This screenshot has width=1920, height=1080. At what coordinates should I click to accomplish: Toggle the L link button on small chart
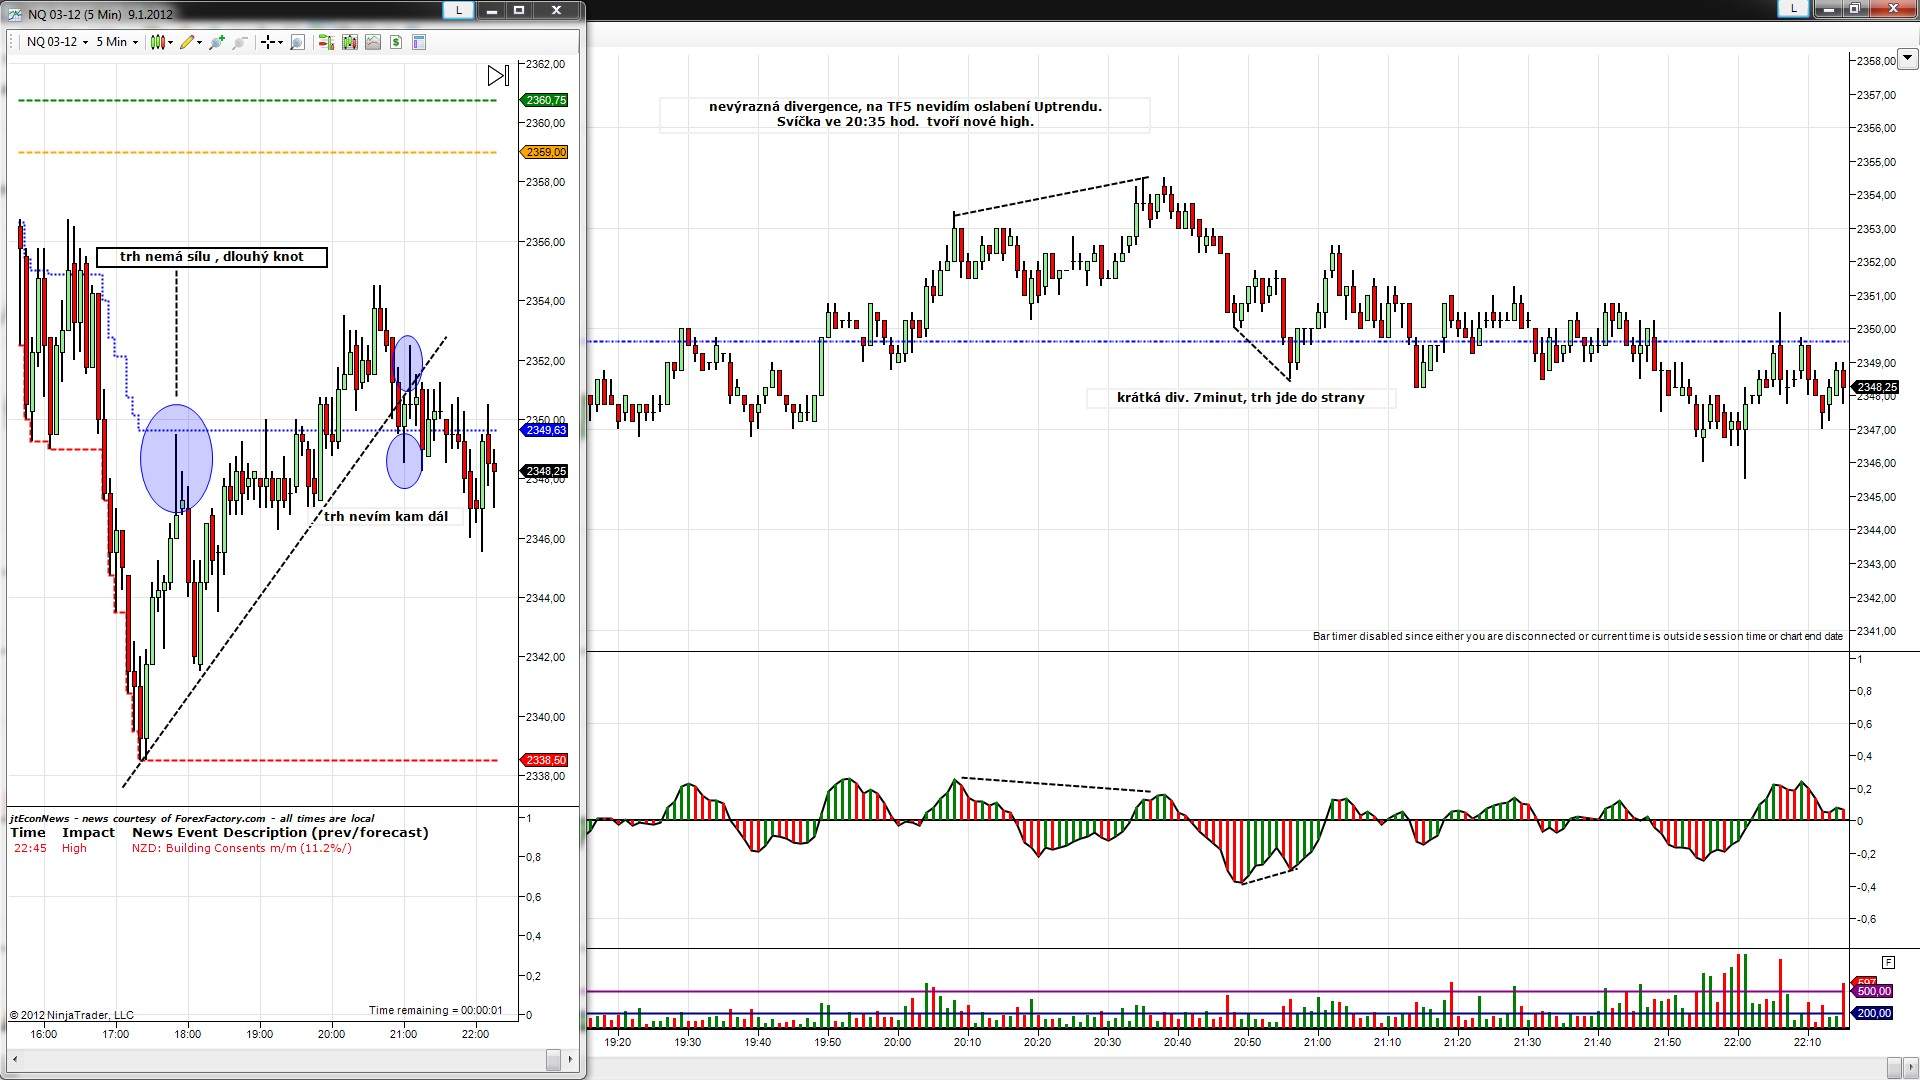pos(458,10)
